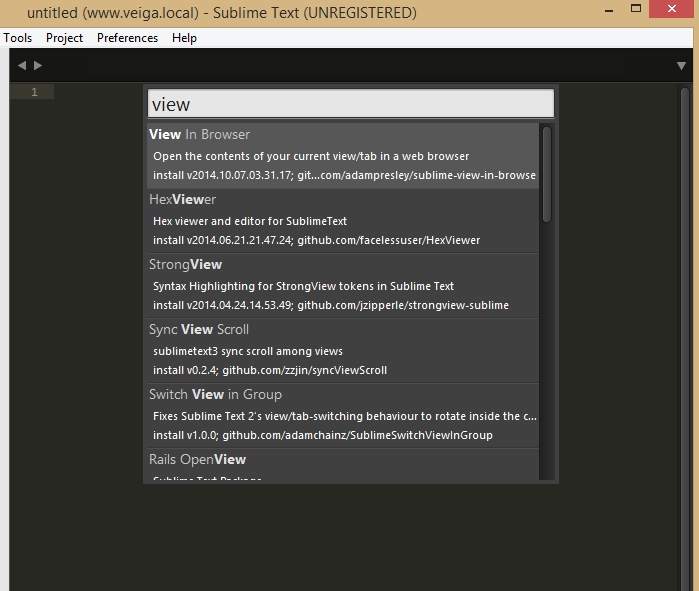
Task: Open the tab list dropdown triangle
Action: [x=681, y=66]
